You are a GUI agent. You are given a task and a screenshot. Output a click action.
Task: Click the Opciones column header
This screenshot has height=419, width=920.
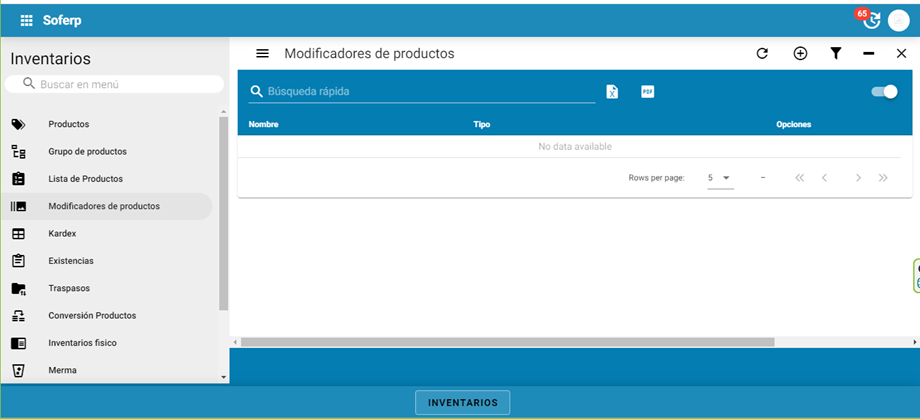tap(793, 124)
